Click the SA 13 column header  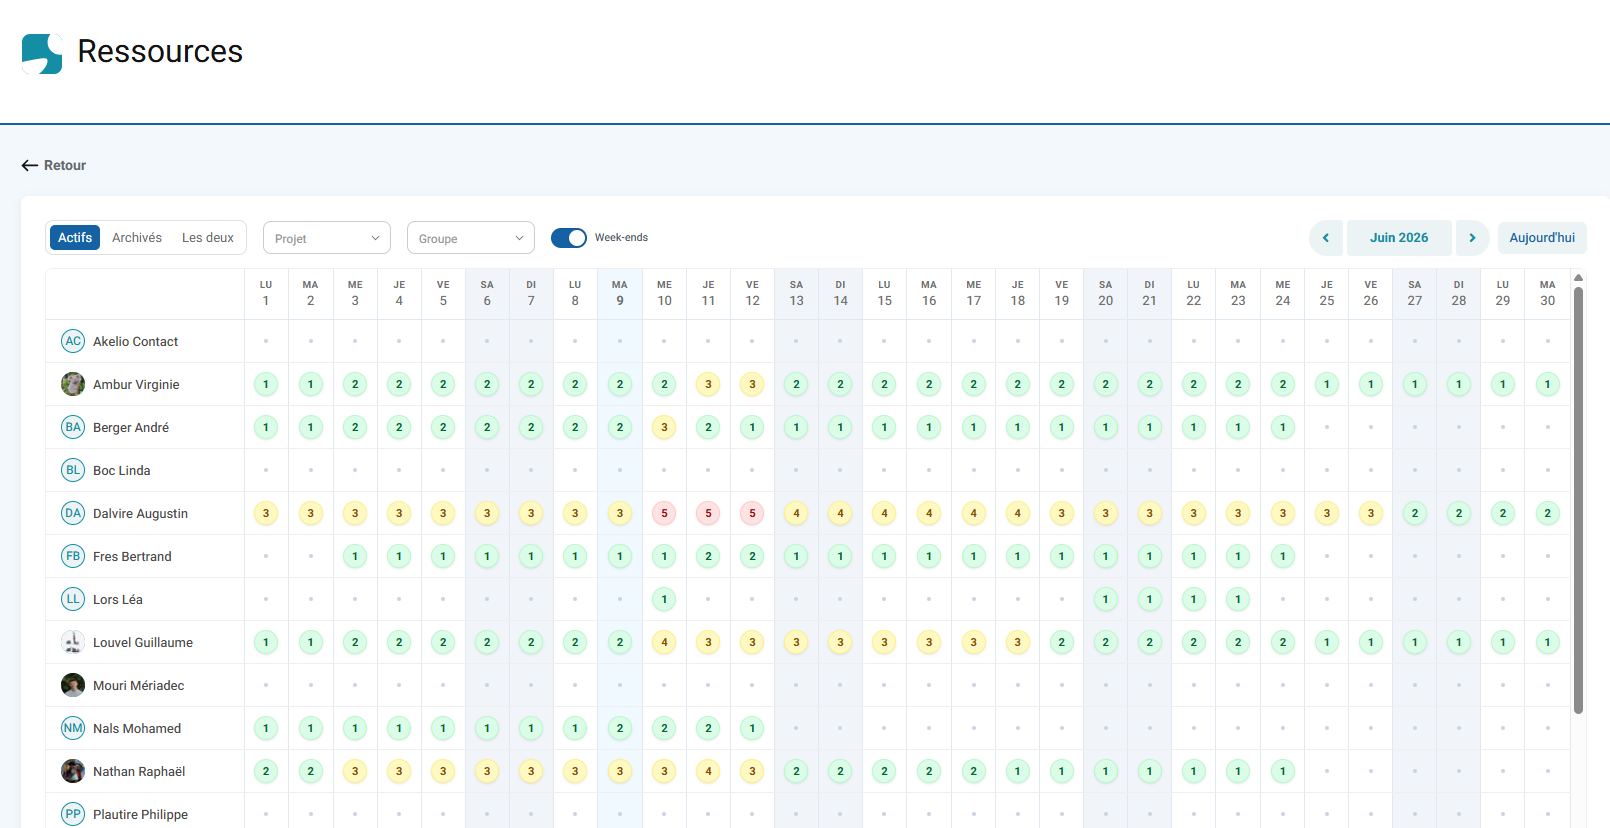(796, 293)
